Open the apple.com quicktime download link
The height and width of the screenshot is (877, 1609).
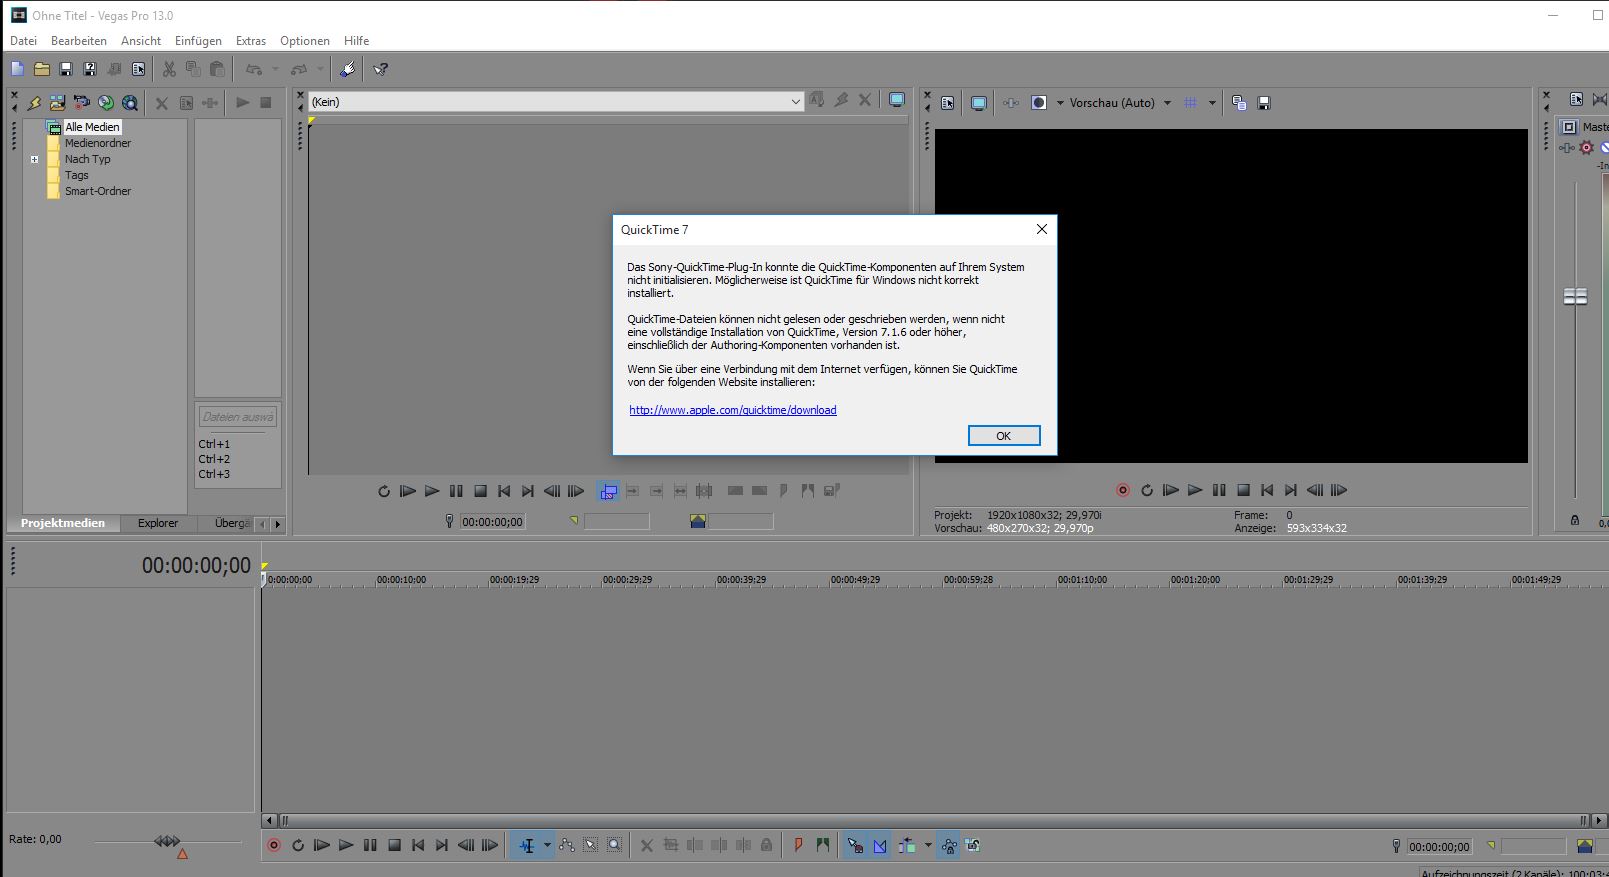pos(733,410)
